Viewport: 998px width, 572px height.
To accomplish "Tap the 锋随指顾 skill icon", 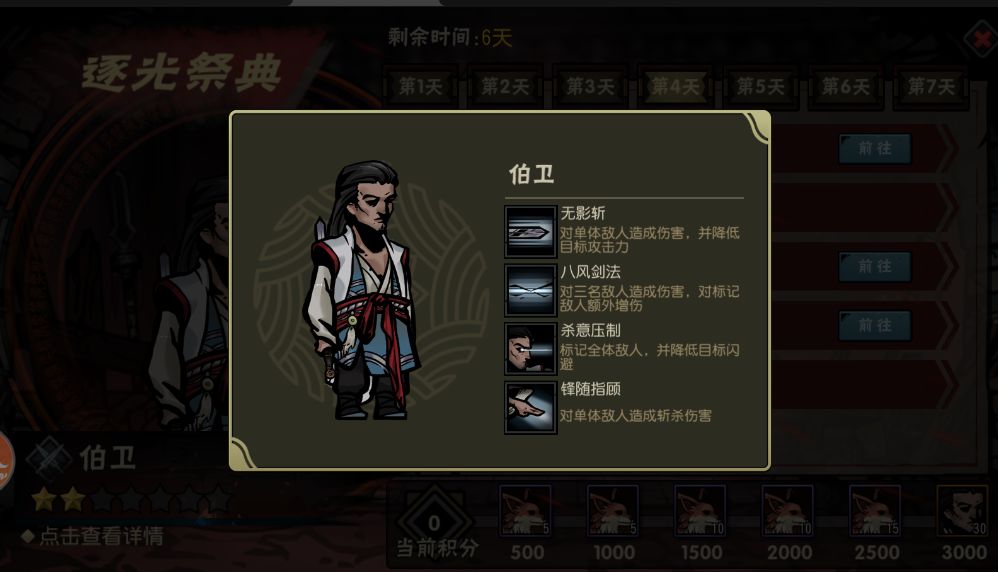I will coord(531,407).
